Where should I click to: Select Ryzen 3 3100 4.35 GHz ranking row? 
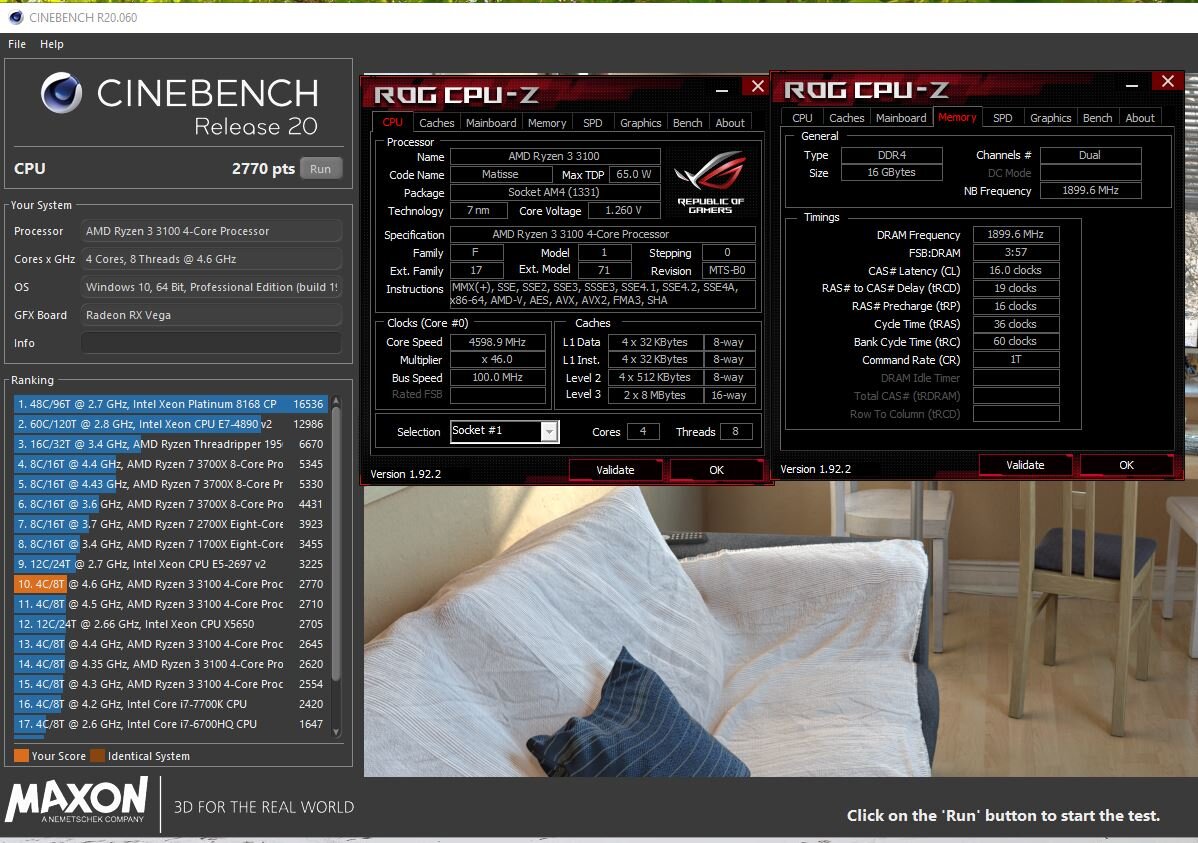point(170,664)
